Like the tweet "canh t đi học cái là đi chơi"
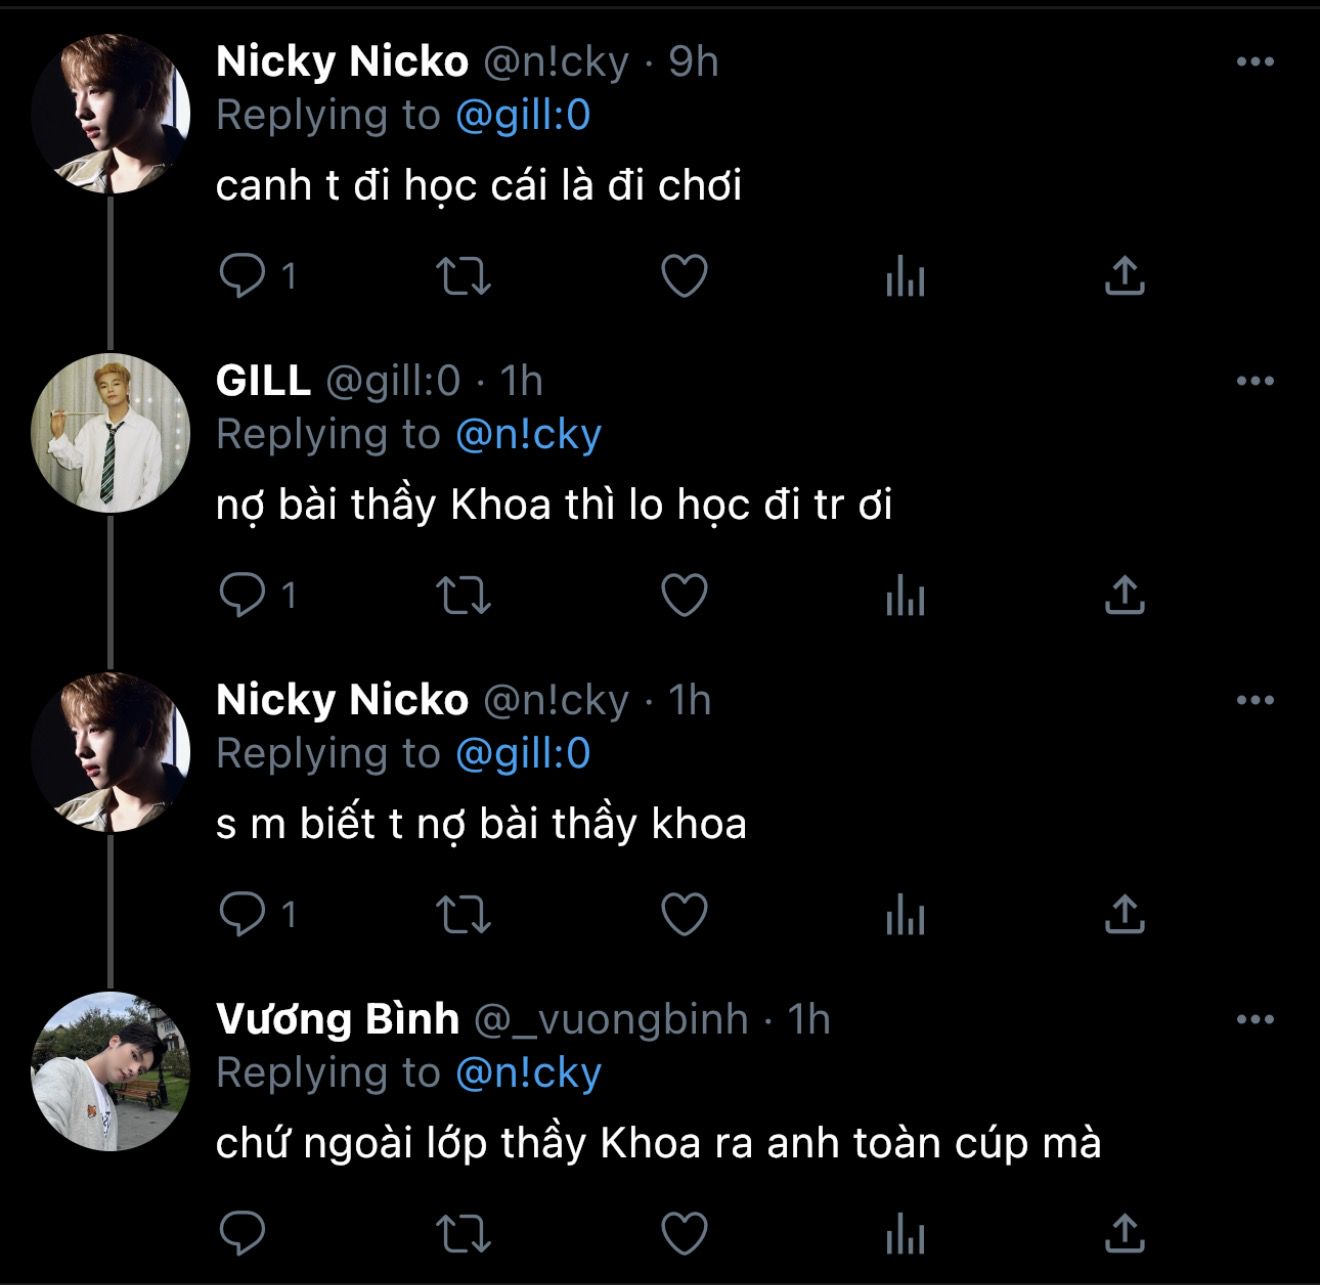1320x1285 pixels. coord(685,276)
